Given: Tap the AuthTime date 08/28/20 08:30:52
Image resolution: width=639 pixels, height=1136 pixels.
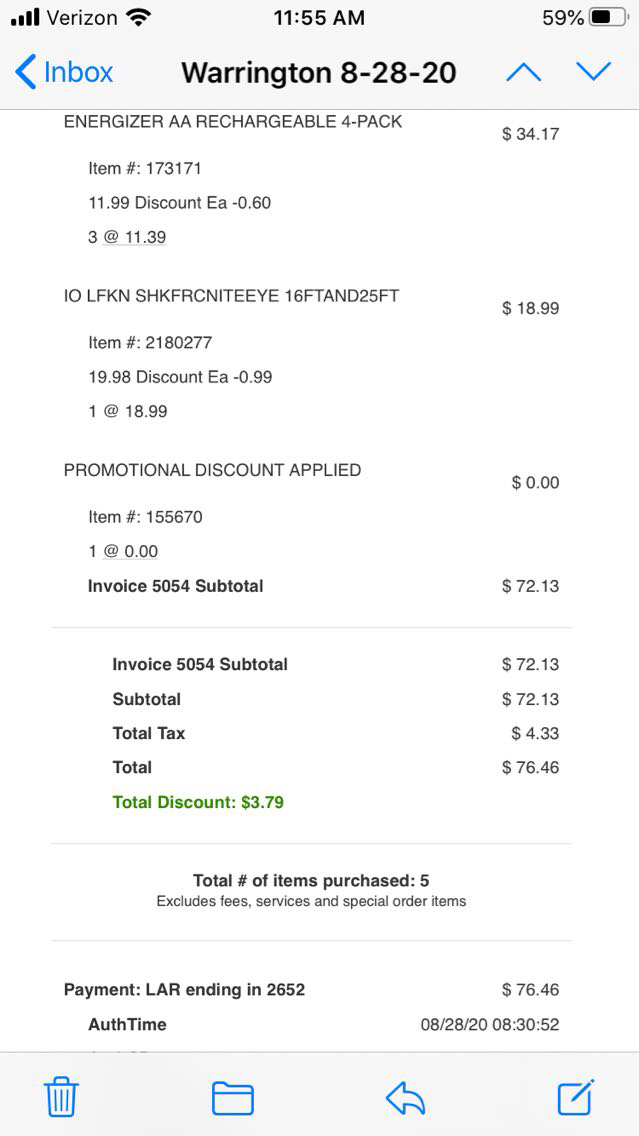Looking at the screenshot, I should 489,1024.
